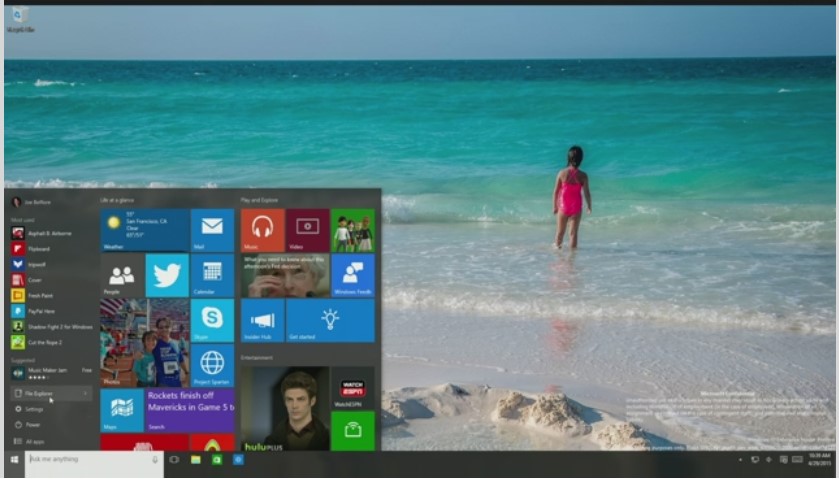839x479 pixels.
Task: Open the Weather tile for San Francisco
Action: point(144,229)
